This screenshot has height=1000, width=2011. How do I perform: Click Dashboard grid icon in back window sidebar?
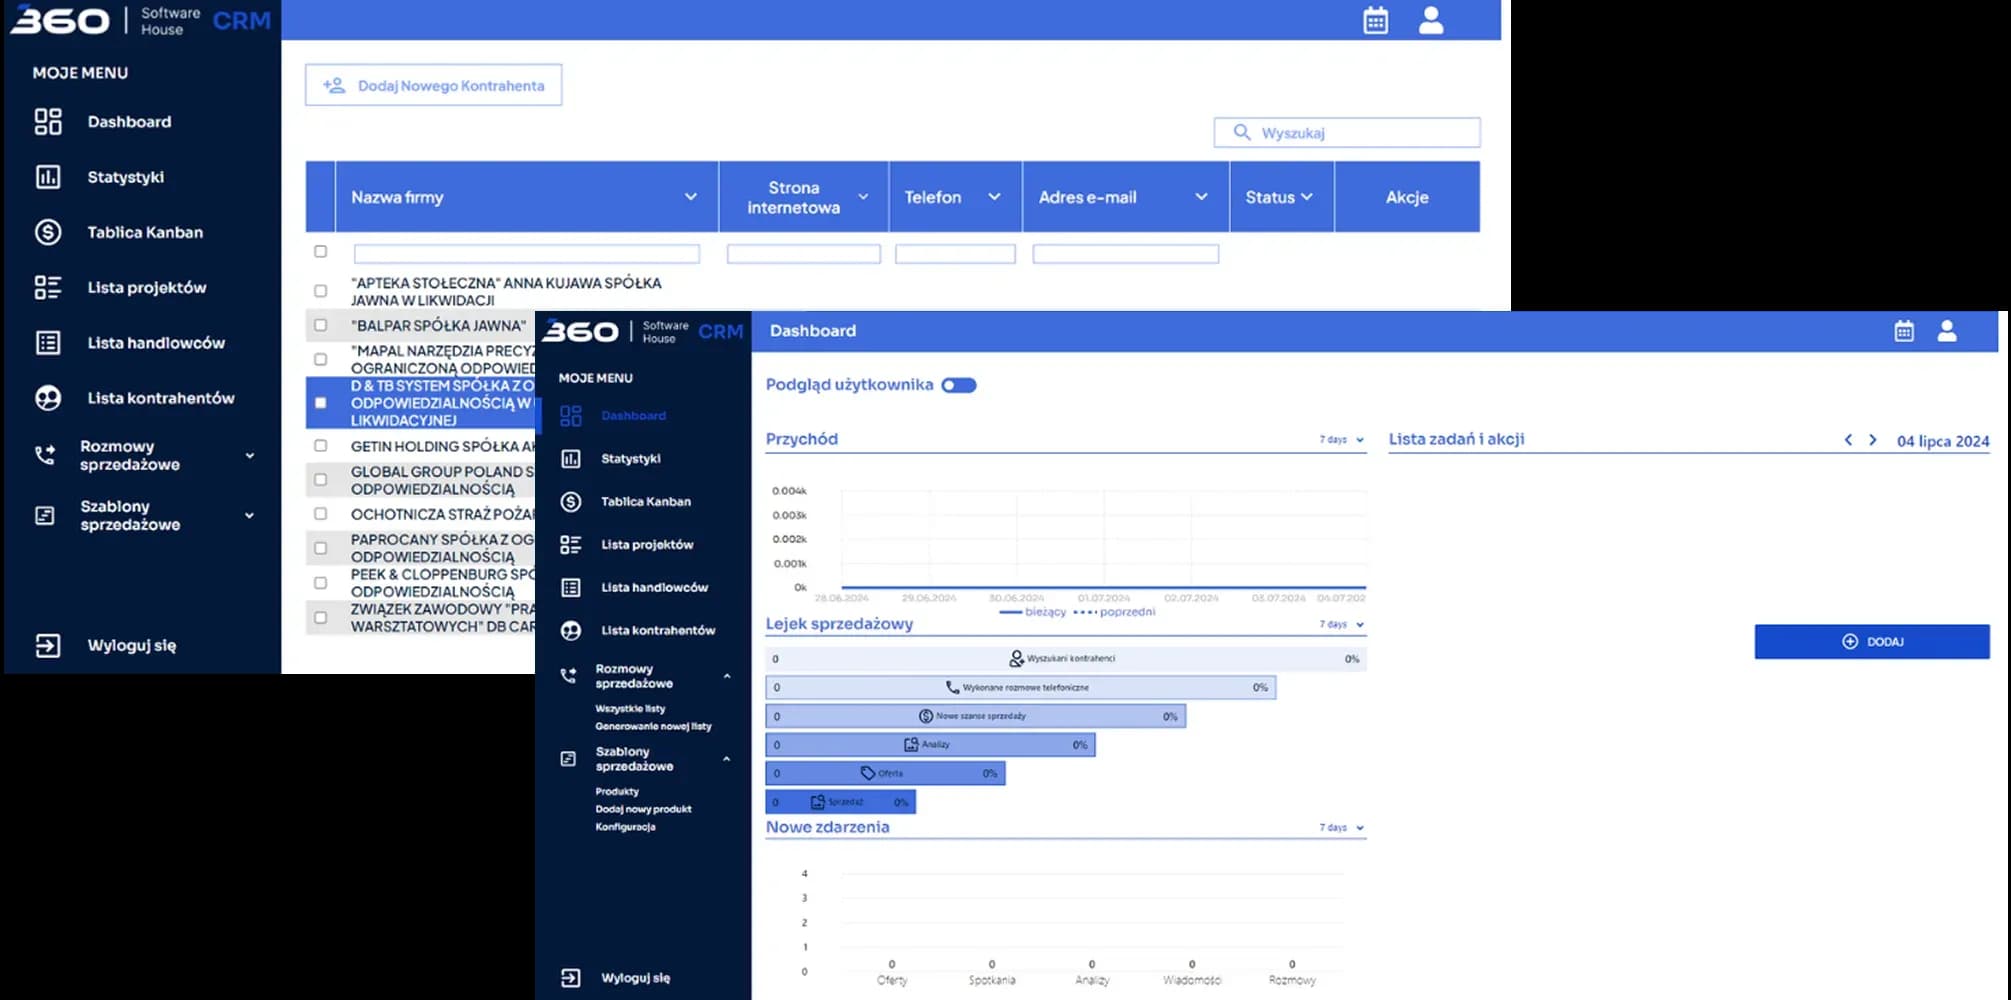48,122
